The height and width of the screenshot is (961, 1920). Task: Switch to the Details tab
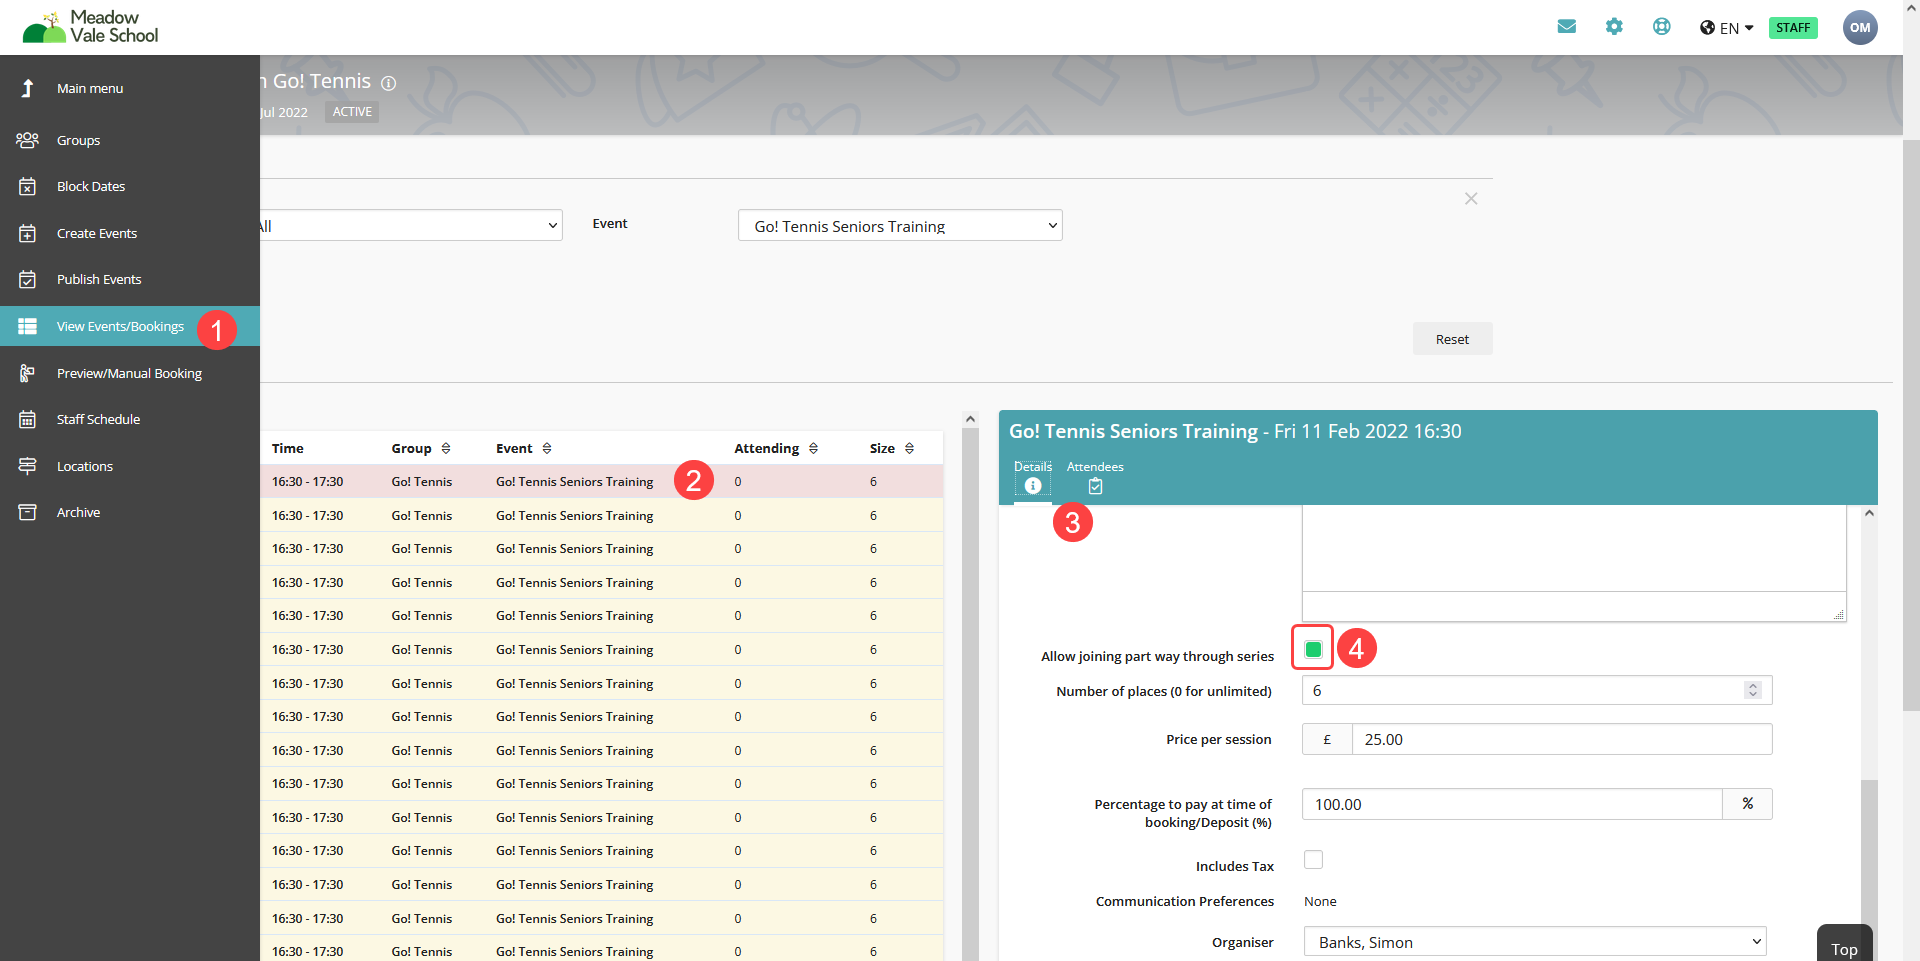pos(1032,477)
